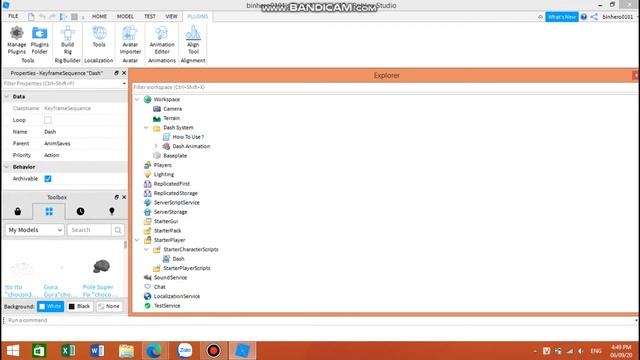Click the help question mark icon
Viewport: 640px width, 360px height.
tap(584, 17)
